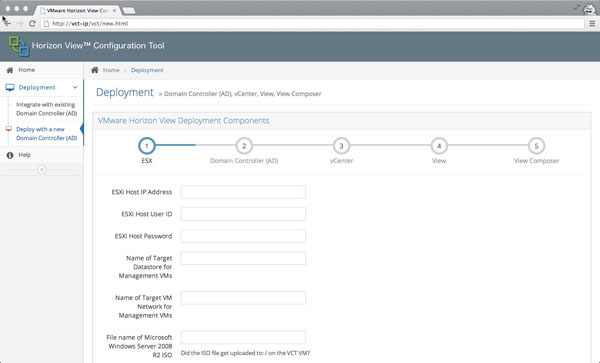The width and height of the screenshot is (600, 363).
Task: Click the ESXi Host Password field
Action: [243, 236]
